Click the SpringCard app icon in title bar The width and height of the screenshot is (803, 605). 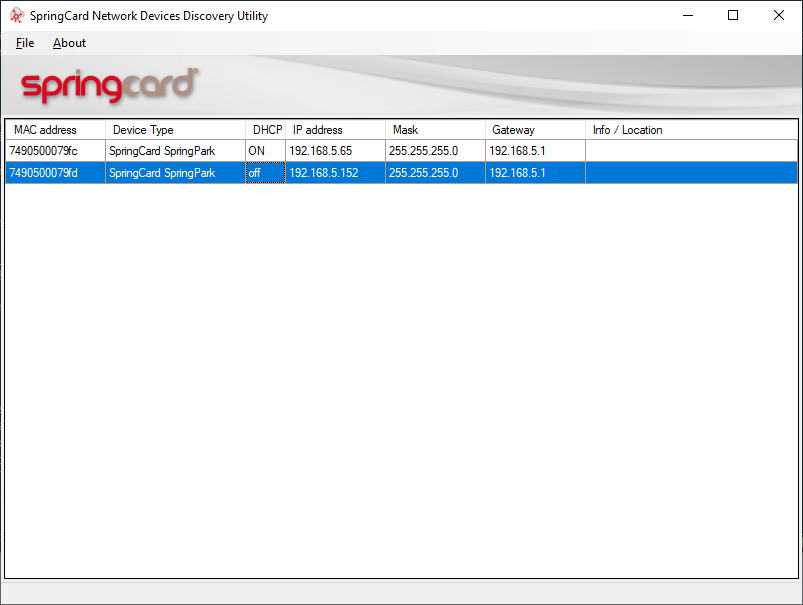tap(16, 15)
